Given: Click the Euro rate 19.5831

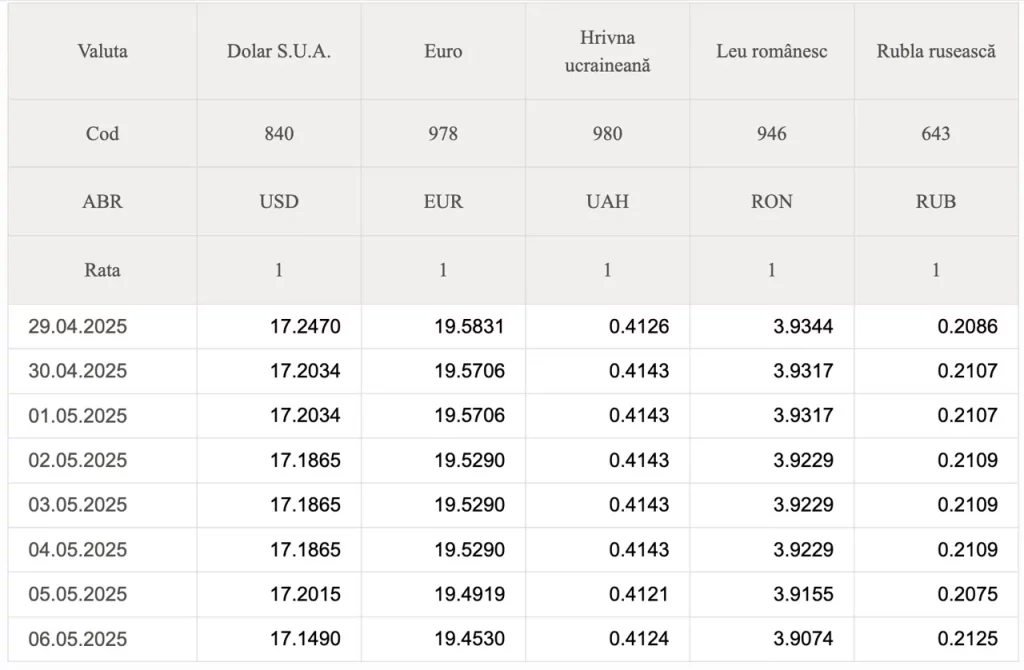Looking at the screenshot, I should click(469, 326).
